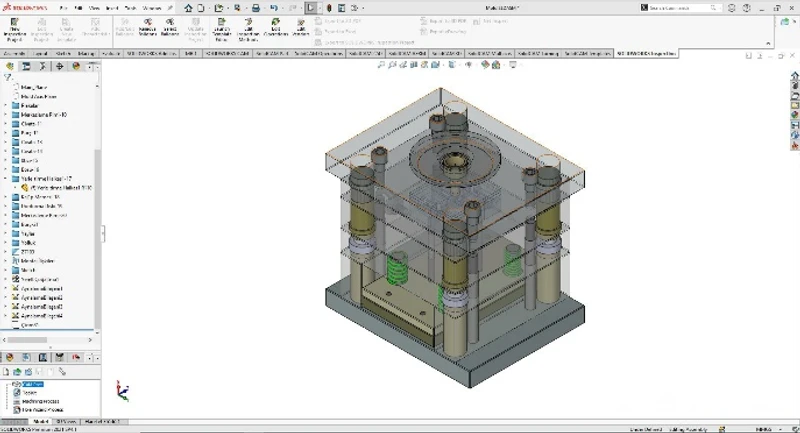
Task: Toggle the view settings monitor icon
Action: 513,65
